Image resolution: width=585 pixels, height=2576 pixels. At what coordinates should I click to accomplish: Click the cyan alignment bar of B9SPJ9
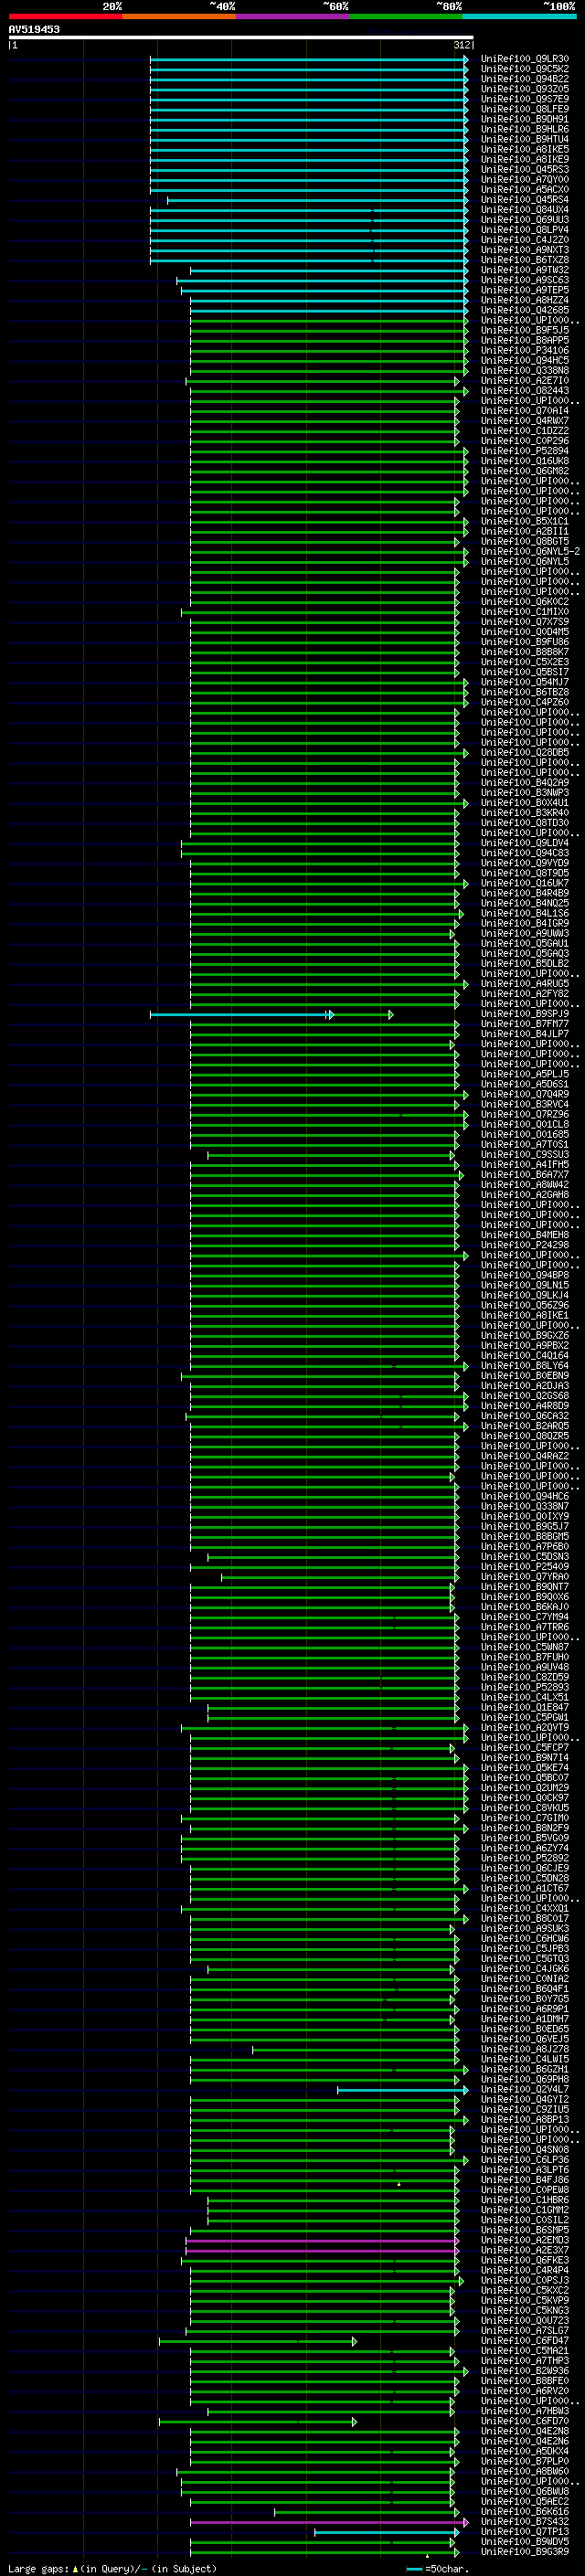point(240,1014)
